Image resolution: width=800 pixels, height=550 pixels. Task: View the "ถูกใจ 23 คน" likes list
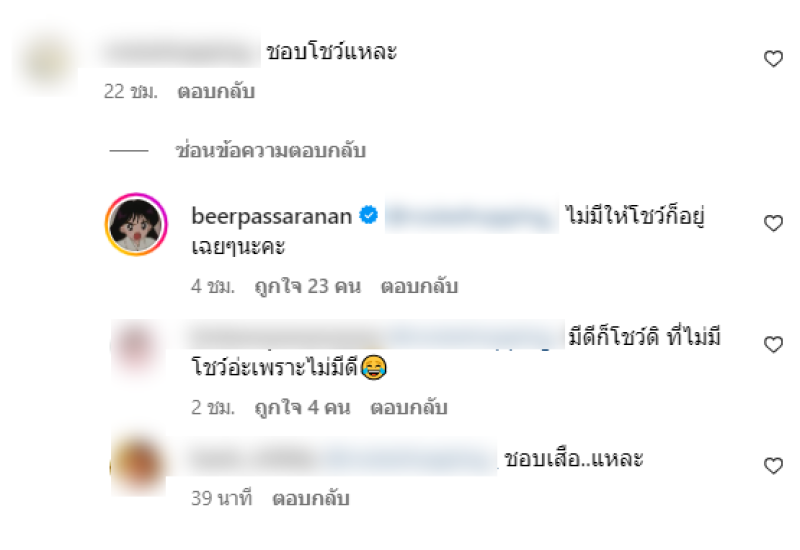click(308, 286)
